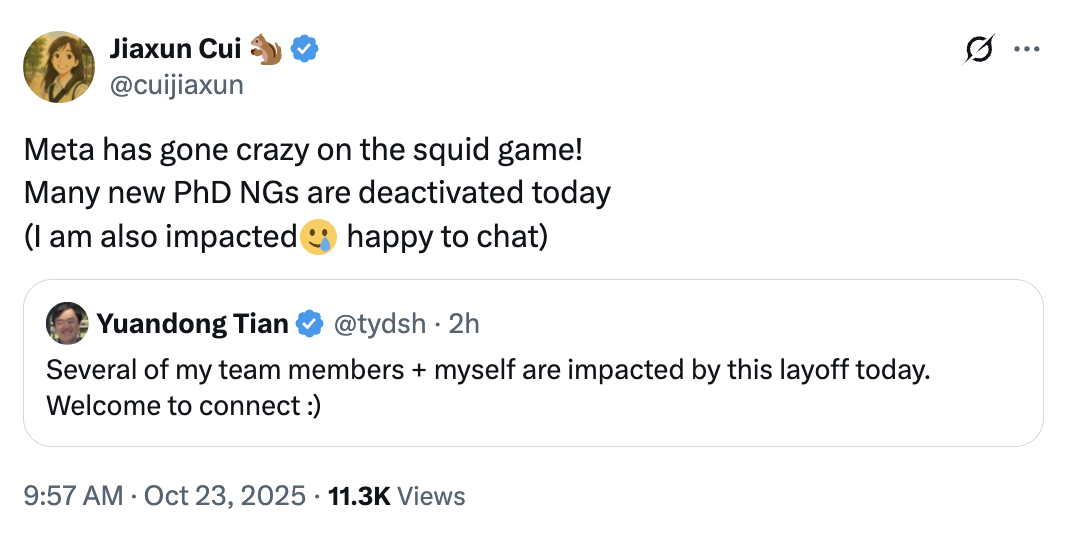Click the teary smiling emoji in the tweet
This screenshot has width=1068, height=540.
[317, 238]
